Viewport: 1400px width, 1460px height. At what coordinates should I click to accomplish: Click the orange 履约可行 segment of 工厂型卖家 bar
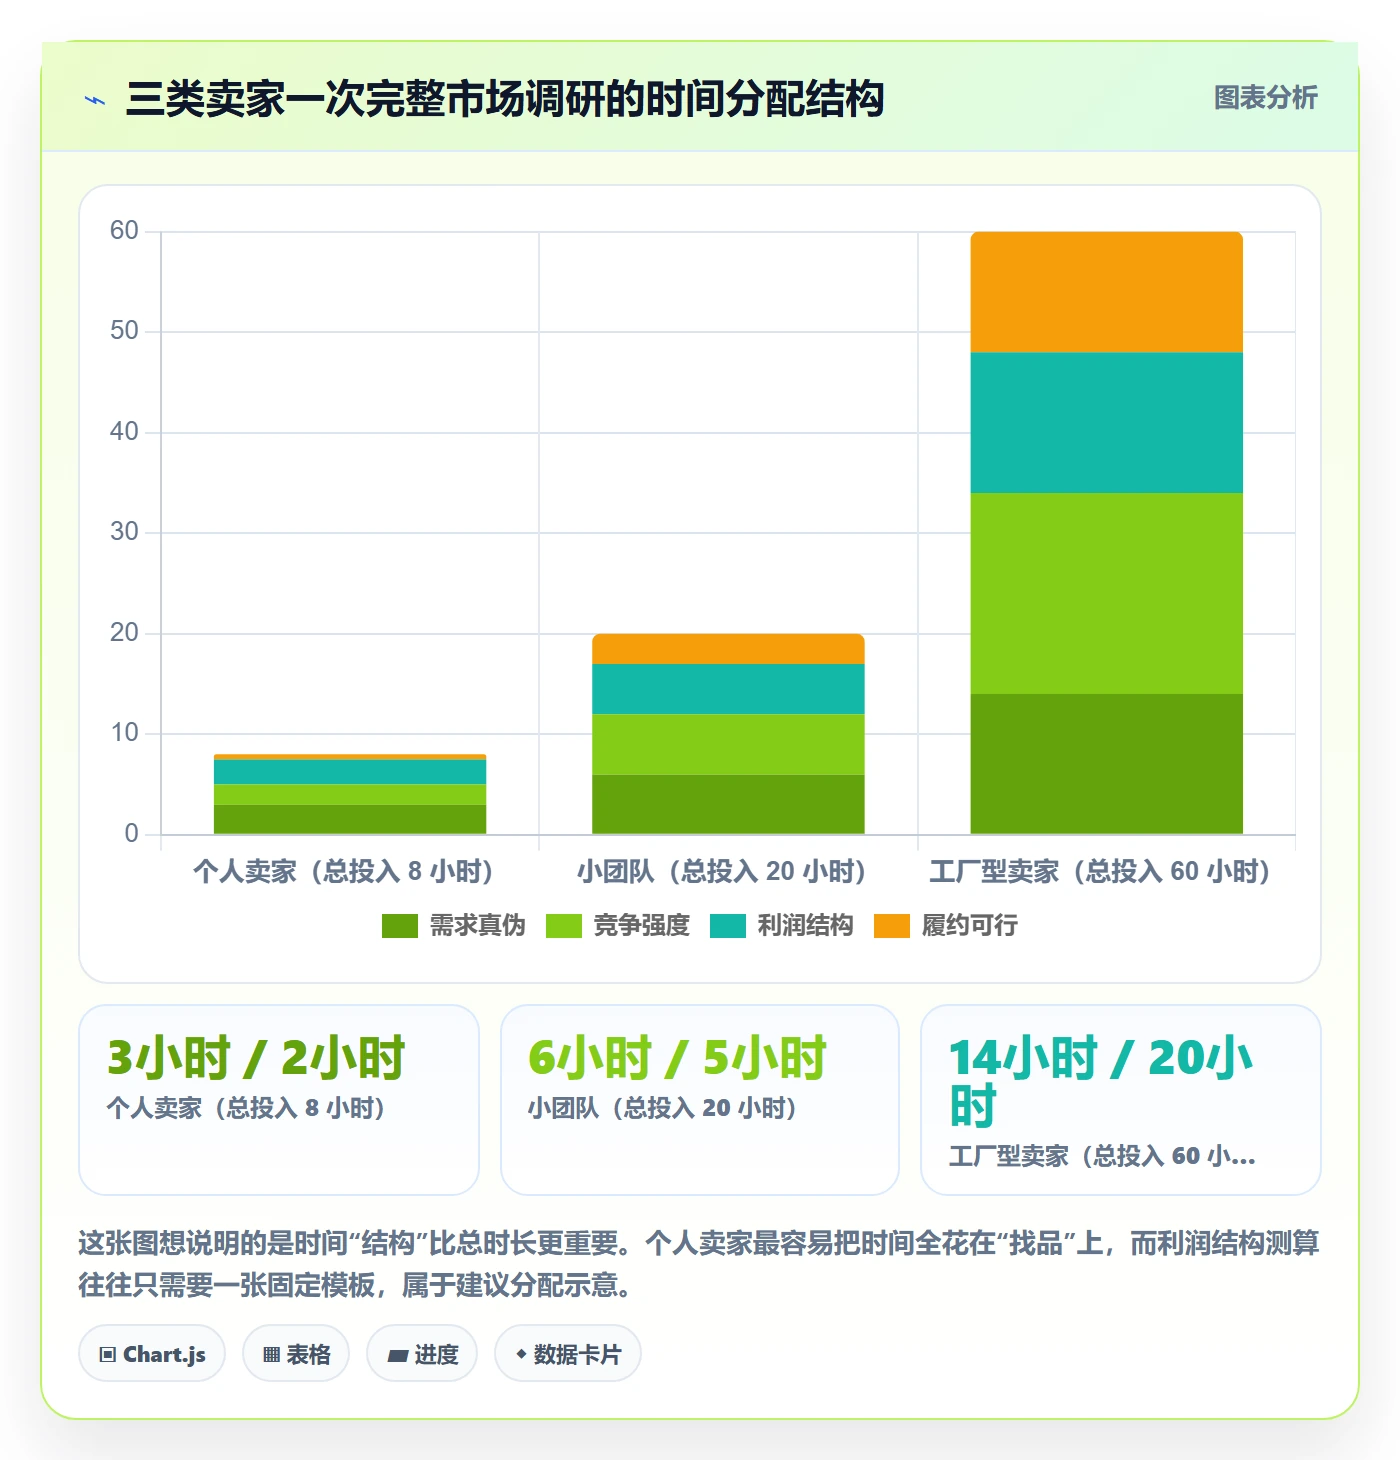click(1106, 292)
